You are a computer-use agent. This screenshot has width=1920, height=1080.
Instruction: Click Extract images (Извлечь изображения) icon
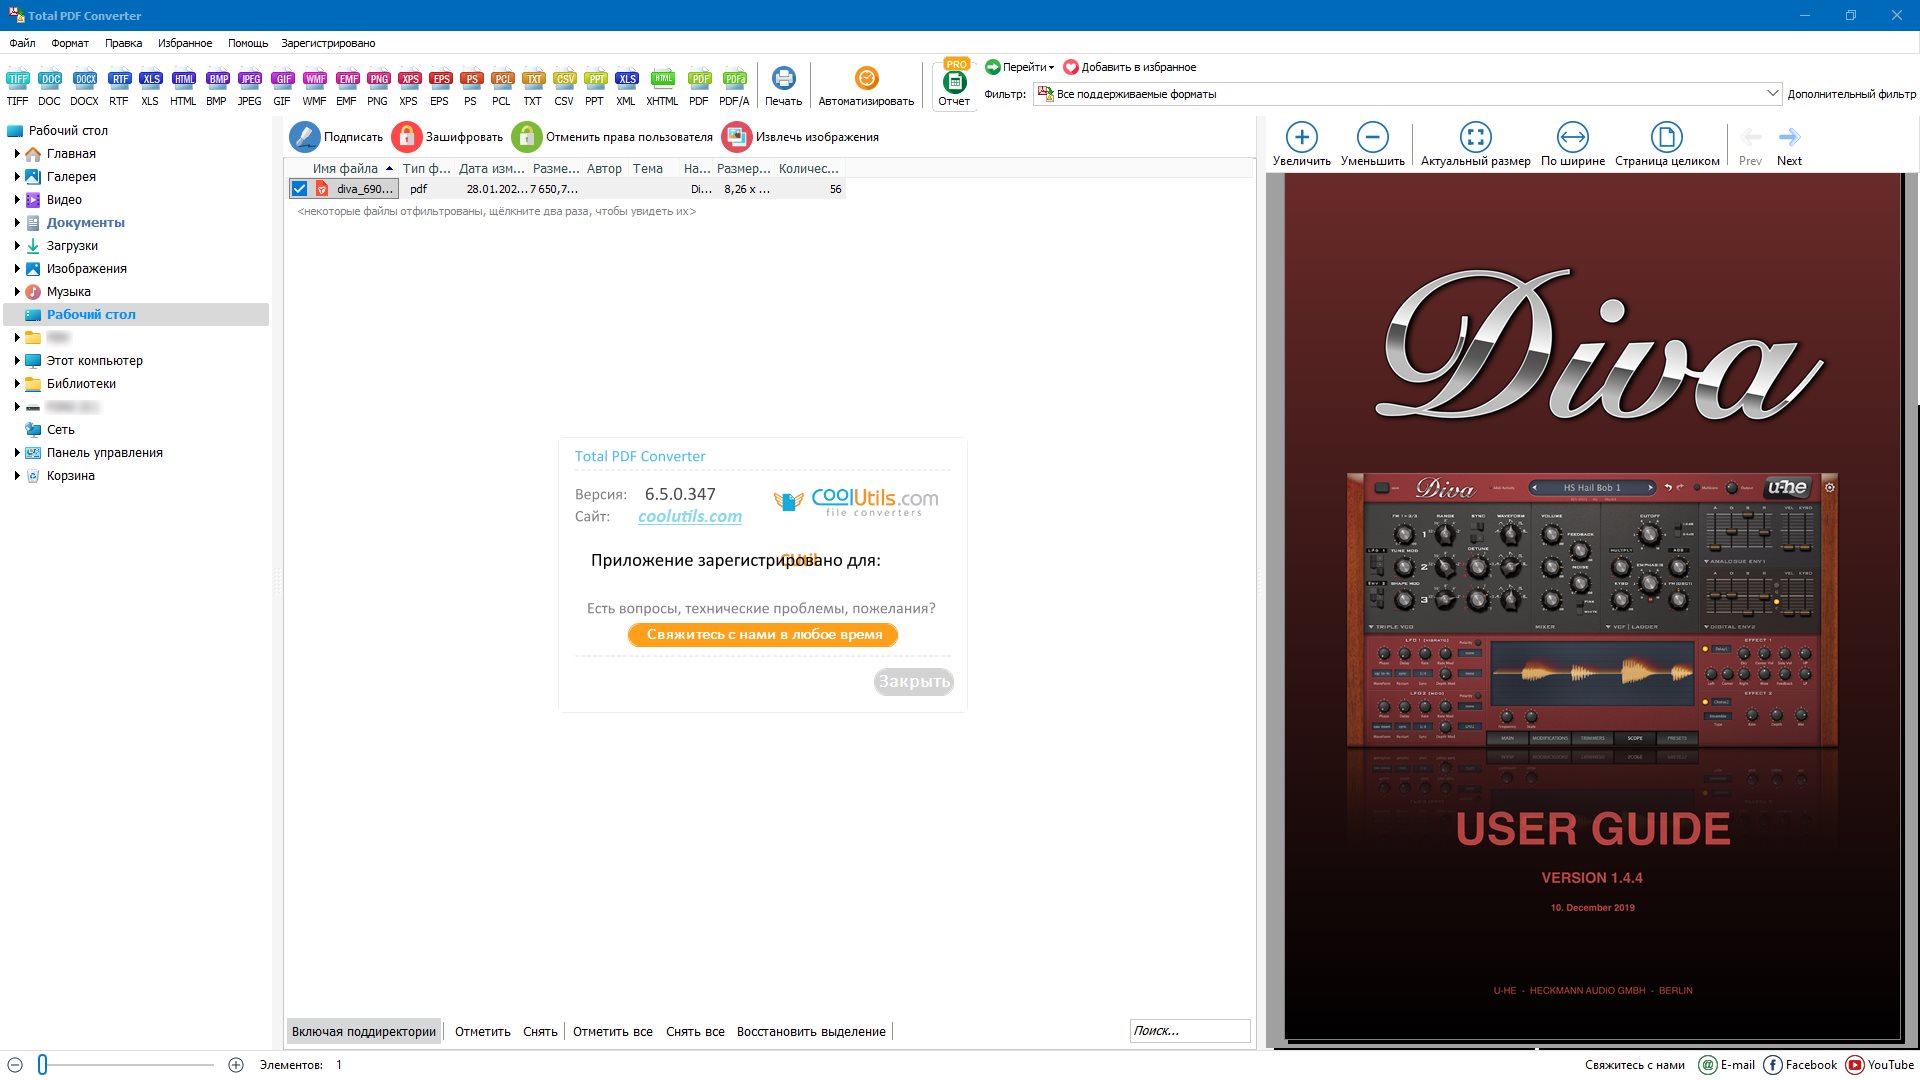coord(737,137)
